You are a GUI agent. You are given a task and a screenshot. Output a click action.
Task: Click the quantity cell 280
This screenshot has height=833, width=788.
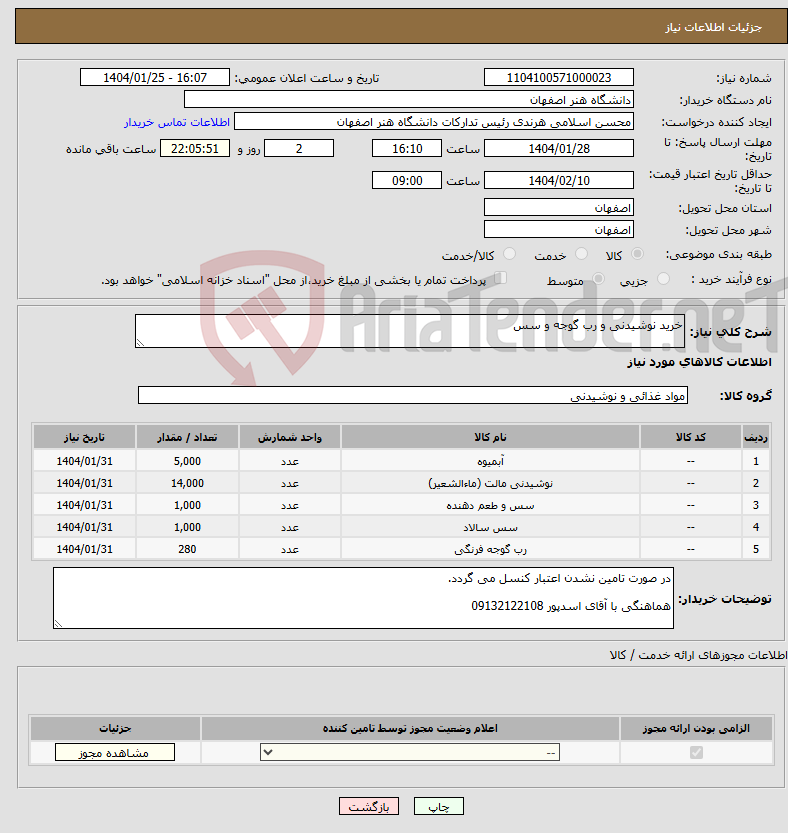[x=187, y=549]
